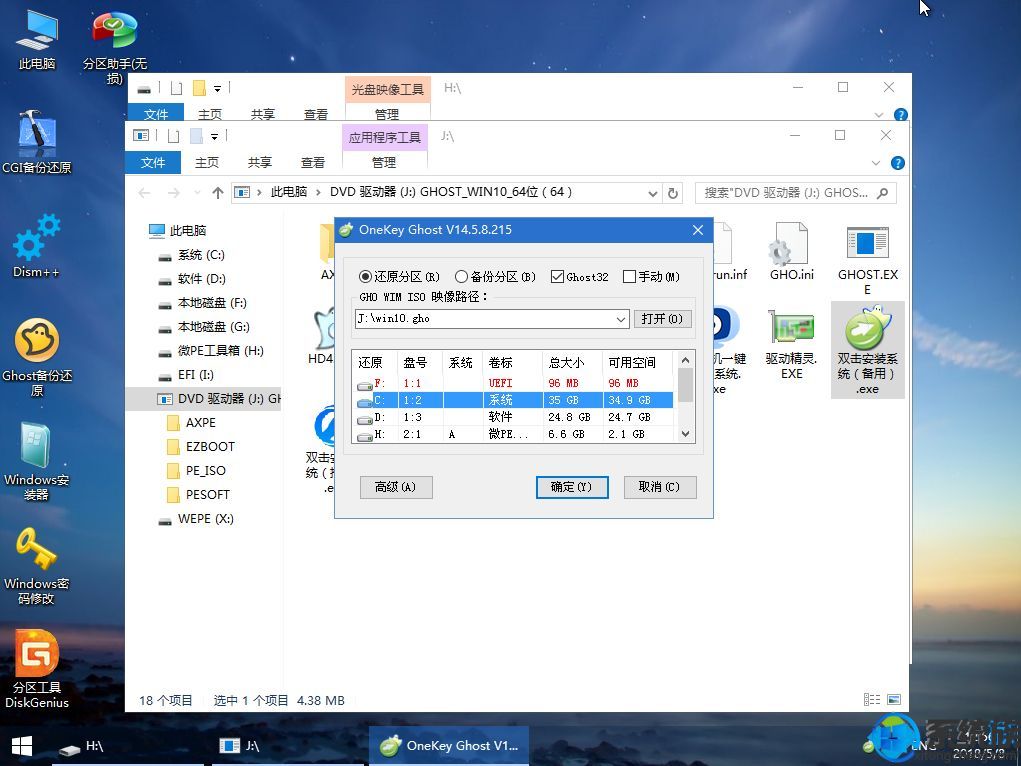Viewport: 1021px width, 766px height.
Task: Open the address bar path dropdown arrow
Action: point(652,193)
